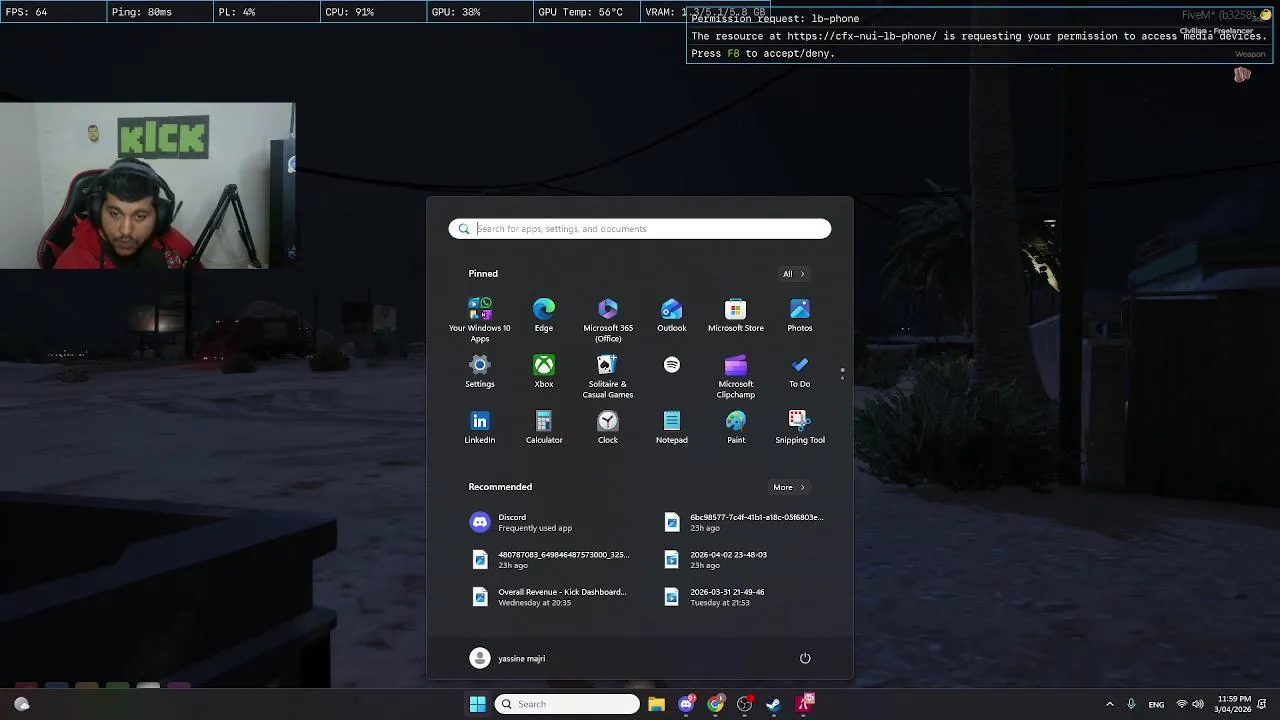Show hidden system tray icons
The height and width of the screenshot is (720, 1280).
1109,704
